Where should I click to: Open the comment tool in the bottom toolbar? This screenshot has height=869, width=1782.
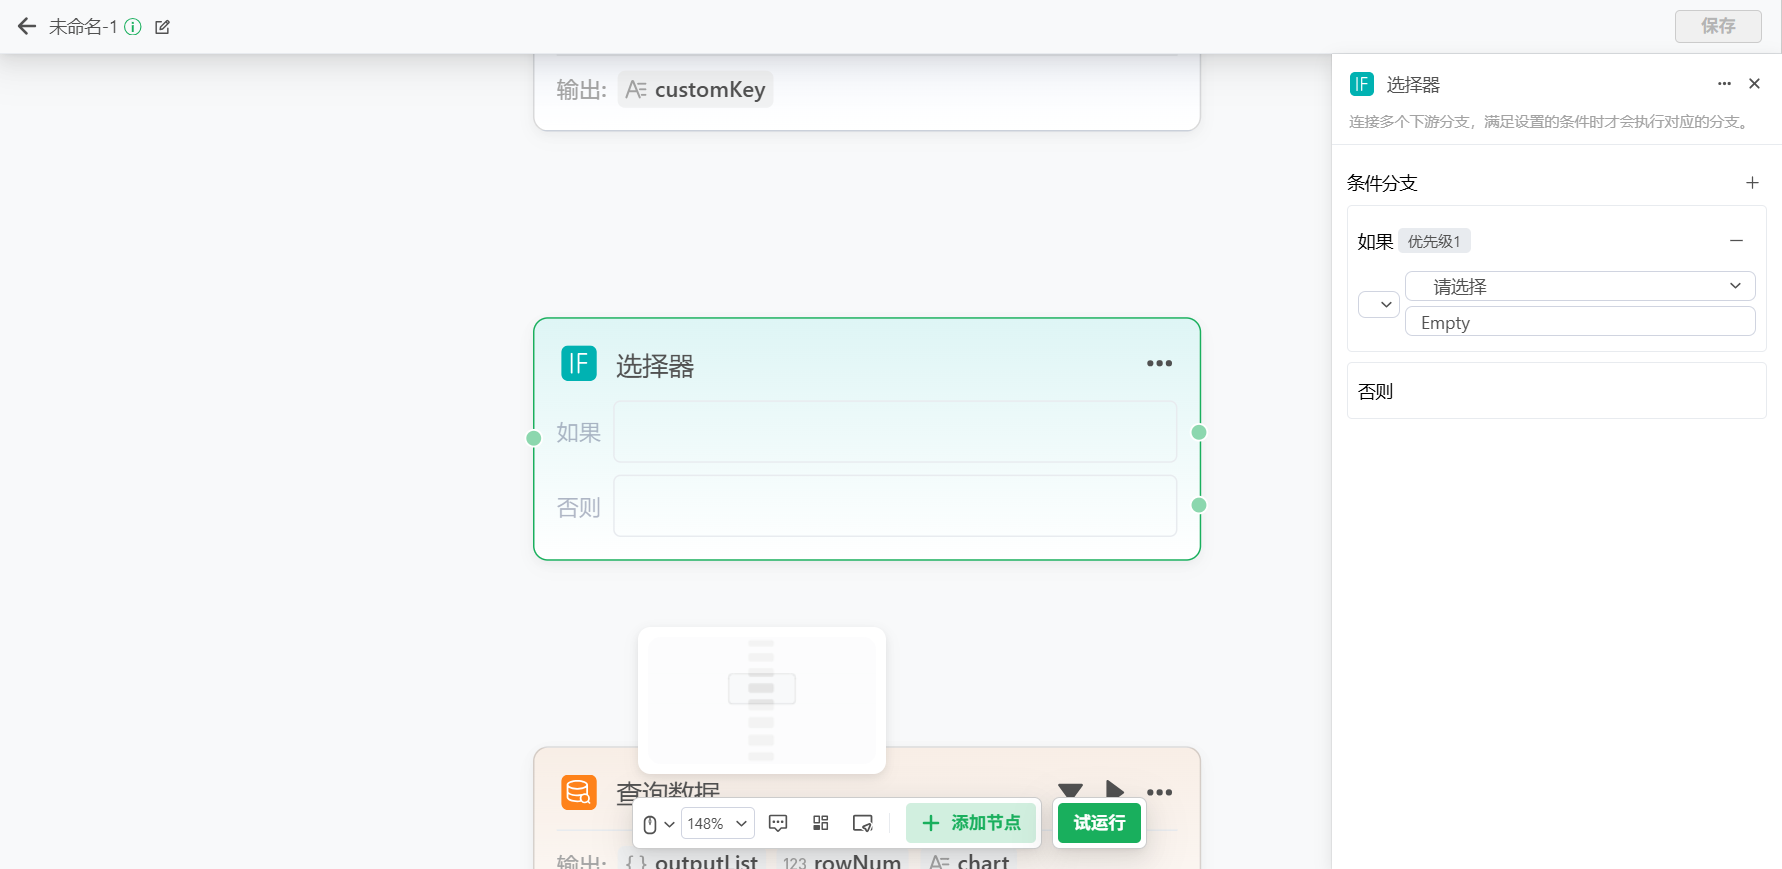778,823
